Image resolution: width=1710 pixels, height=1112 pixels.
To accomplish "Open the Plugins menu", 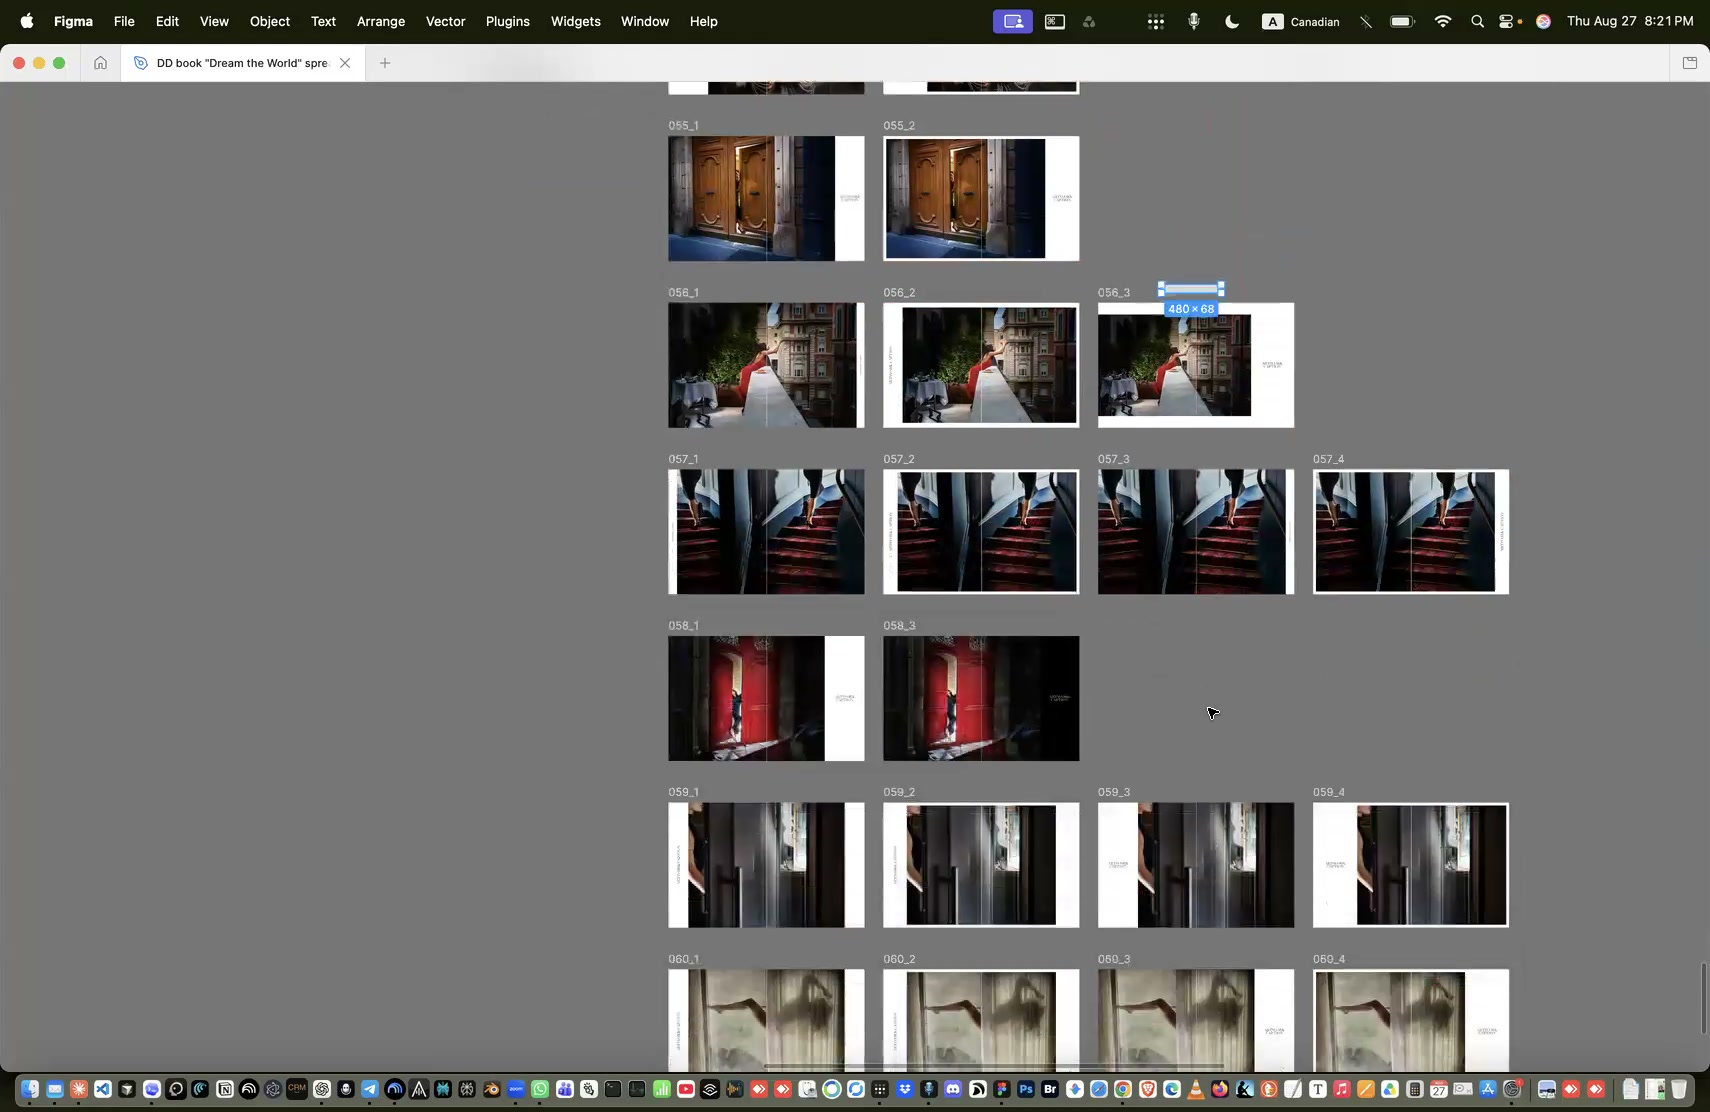I will (x=507, y=21).
